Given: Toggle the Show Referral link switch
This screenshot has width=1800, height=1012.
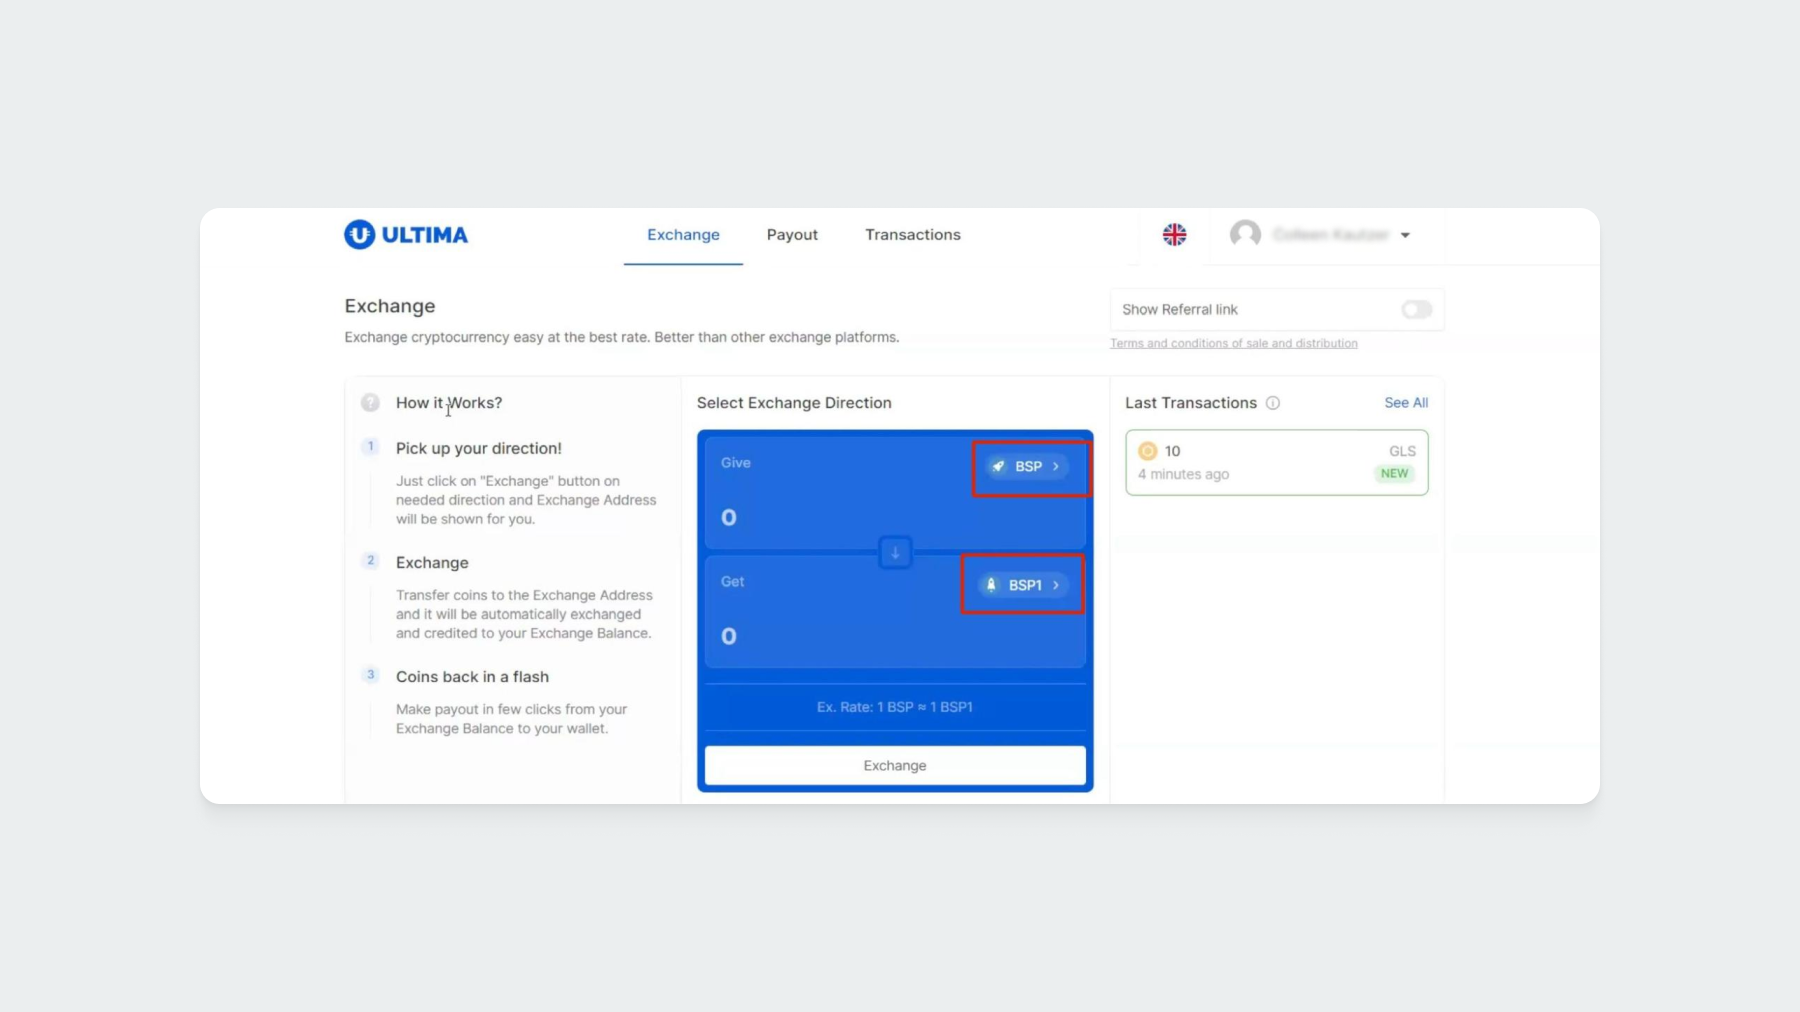Looking at the screenshot, I should click(1416, 310).
